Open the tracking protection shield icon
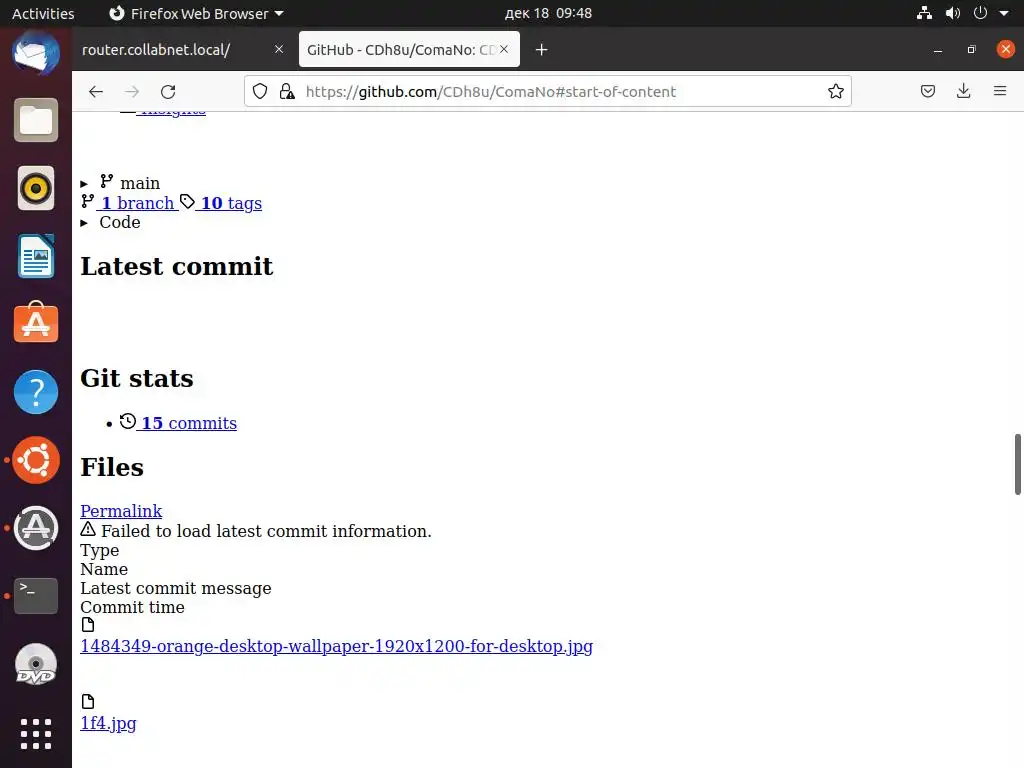 (260, 91)
